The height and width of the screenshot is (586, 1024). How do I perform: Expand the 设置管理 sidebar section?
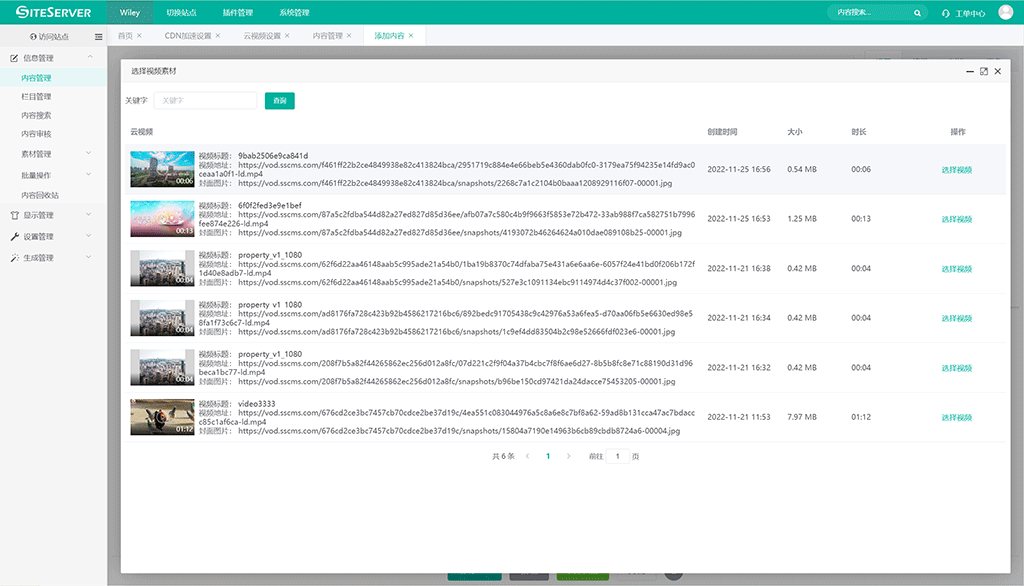[88, 236]
